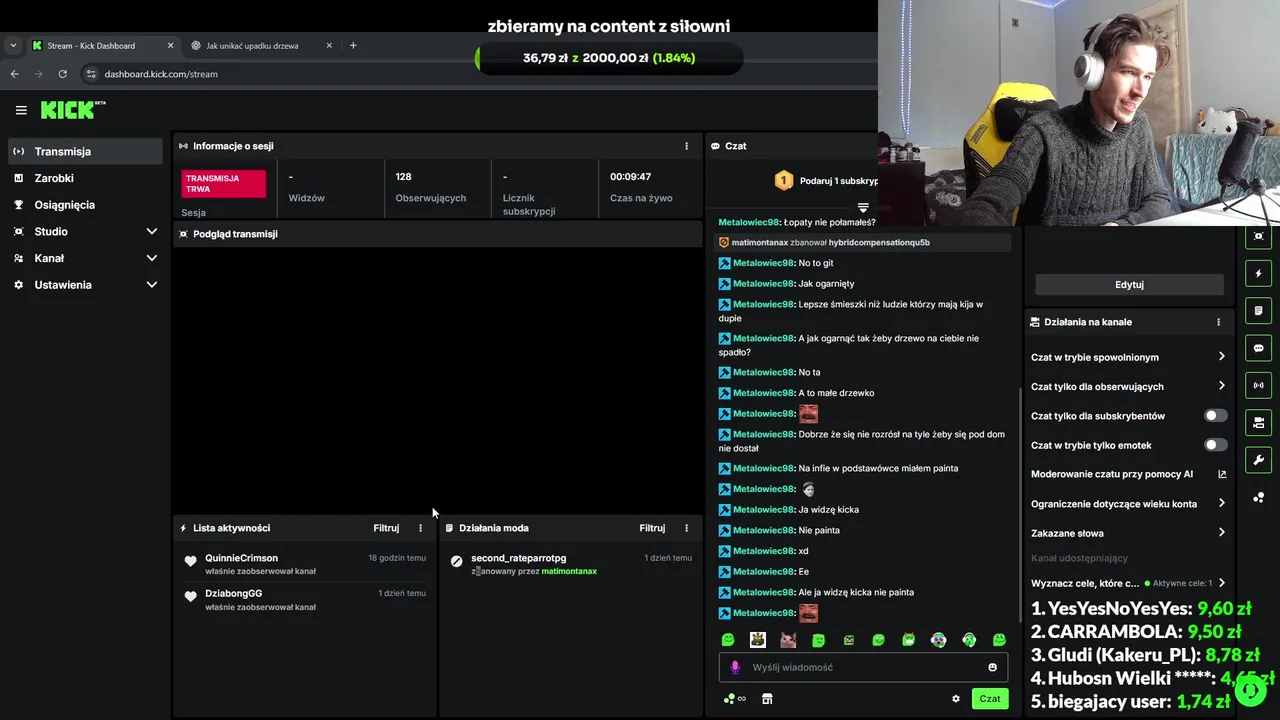Click the Podaruj 1 subskrypcję banner

pos(826,181)
